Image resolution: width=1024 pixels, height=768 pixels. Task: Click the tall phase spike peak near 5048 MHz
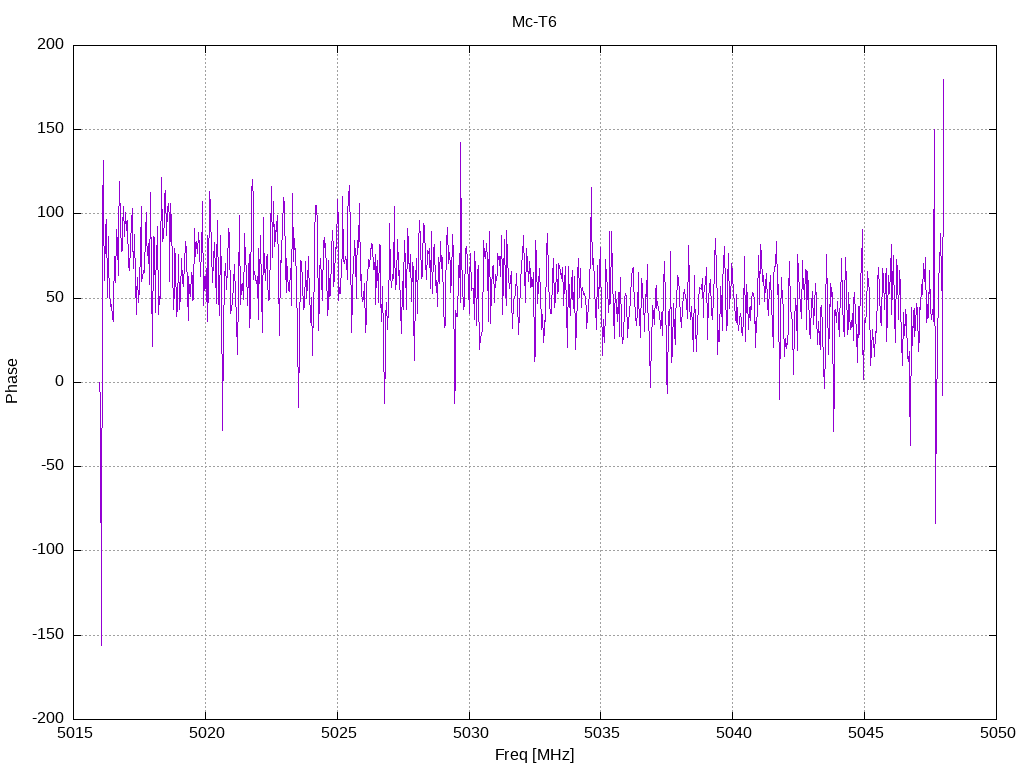pyautogui.click(x=943, y=82)
